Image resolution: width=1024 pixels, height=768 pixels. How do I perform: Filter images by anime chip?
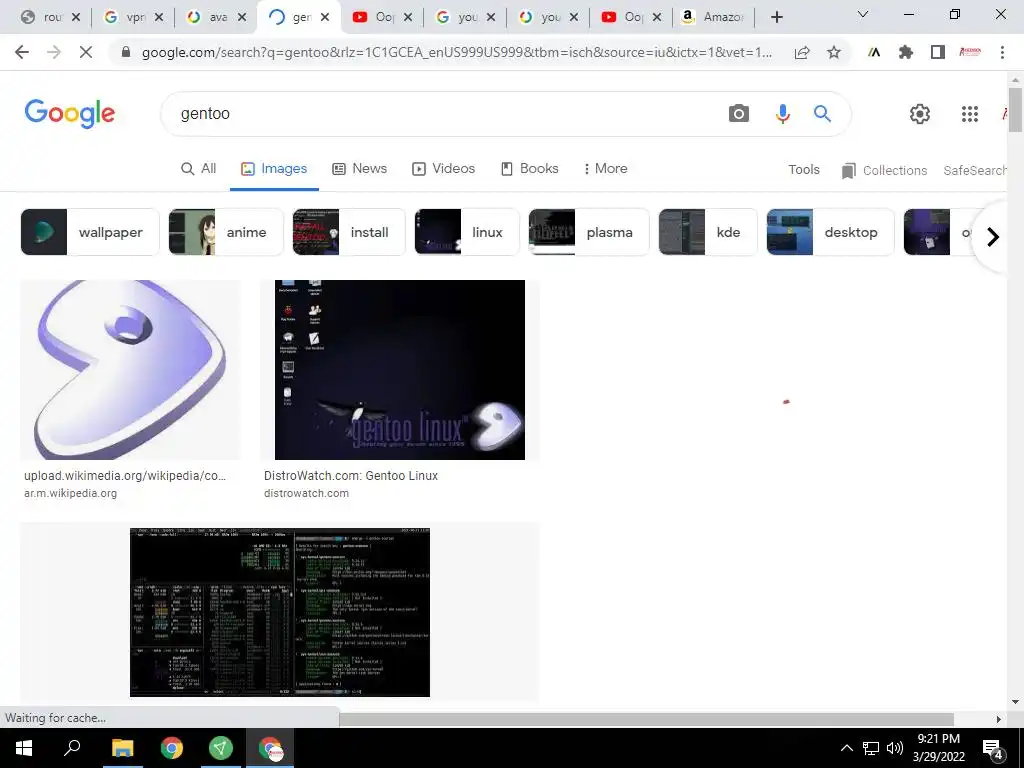(226, 232)
